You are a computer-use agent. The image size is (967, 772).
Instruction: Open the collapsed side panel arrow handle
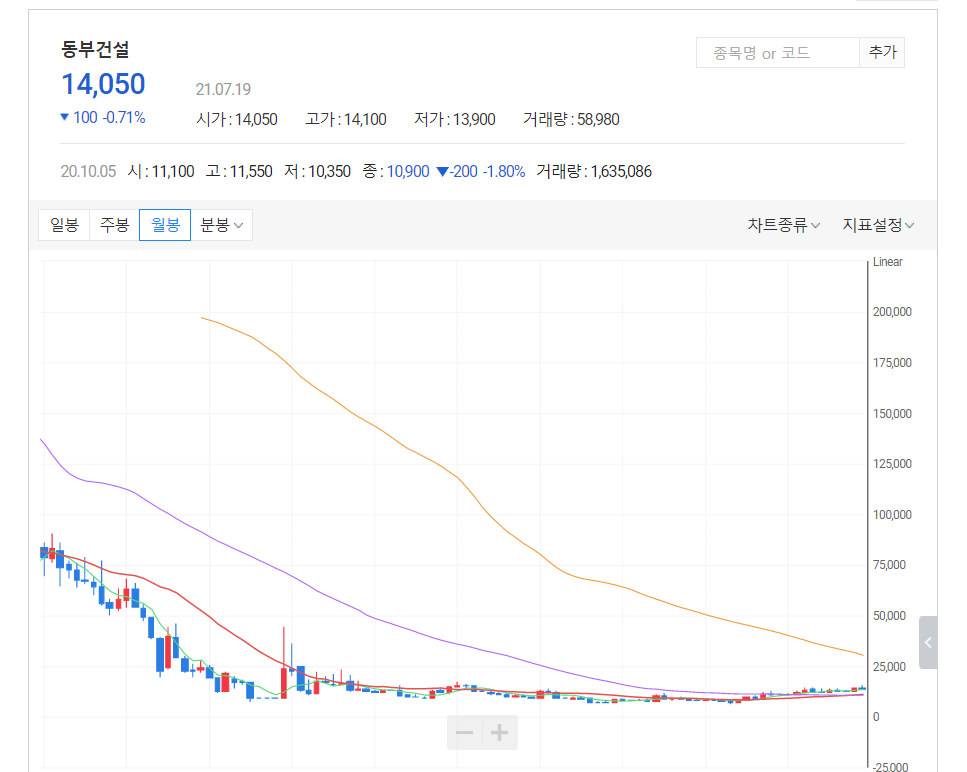(928, 643)
